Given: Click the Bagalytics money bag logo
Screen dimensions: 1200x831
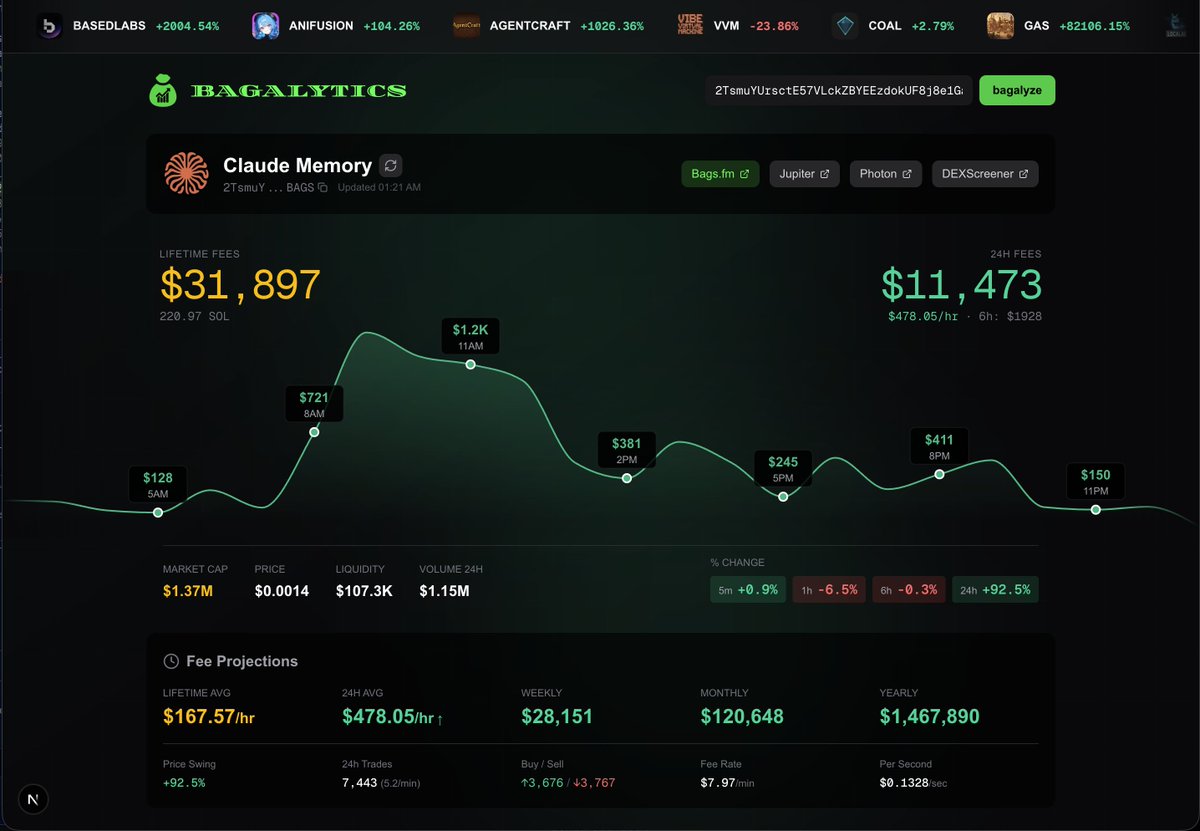Looking at the screenshot, I should click(x=164, y=90).
